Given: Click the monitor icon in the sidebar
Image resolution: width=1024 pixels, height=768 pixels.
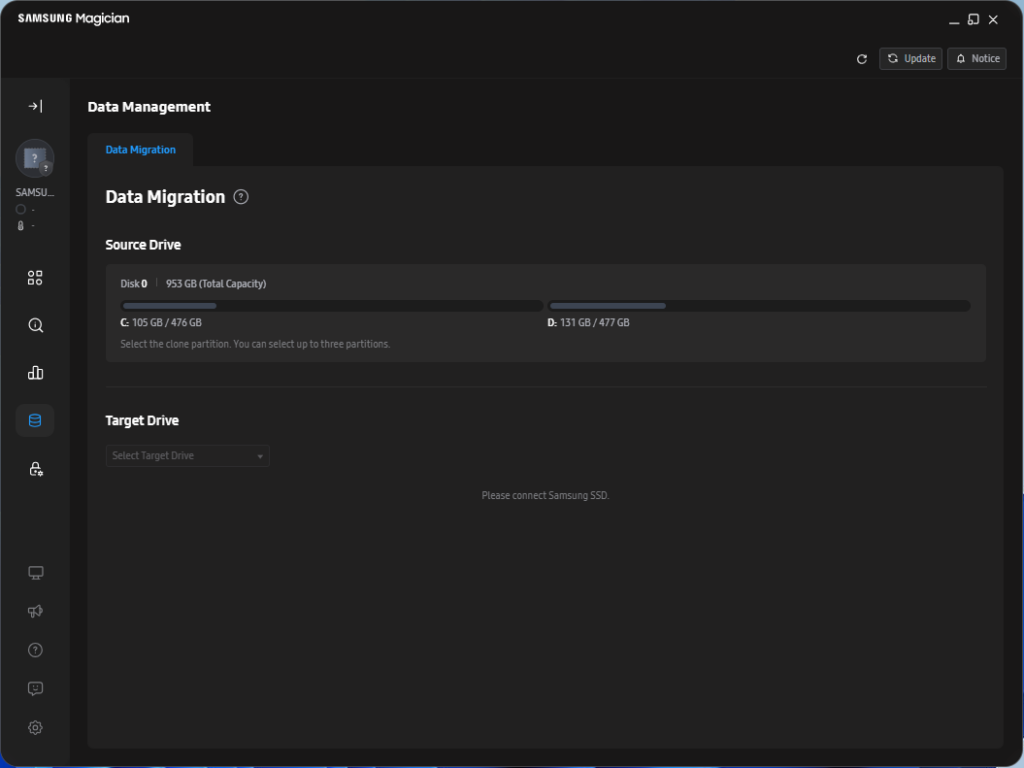Looking at the screenshot, I should point(35,573).
